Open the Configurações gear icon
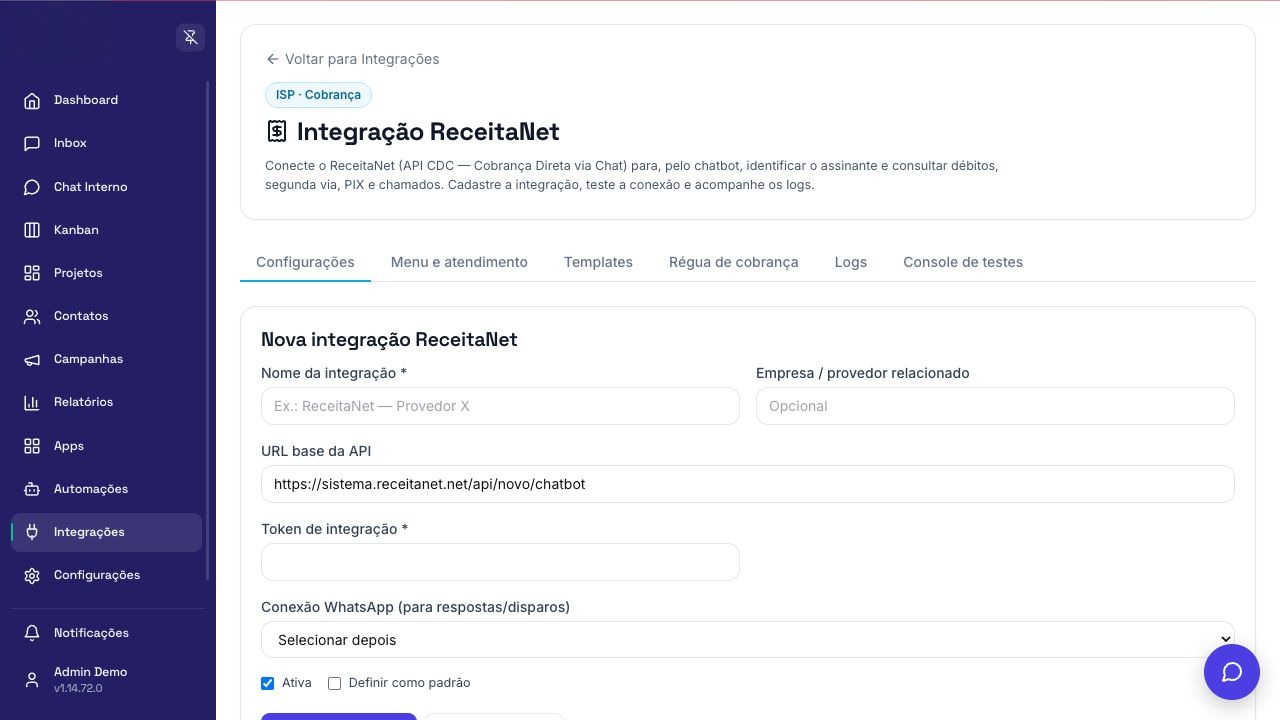The height and width of the screenshot is (720, 1280). click(x=32, y=575)
